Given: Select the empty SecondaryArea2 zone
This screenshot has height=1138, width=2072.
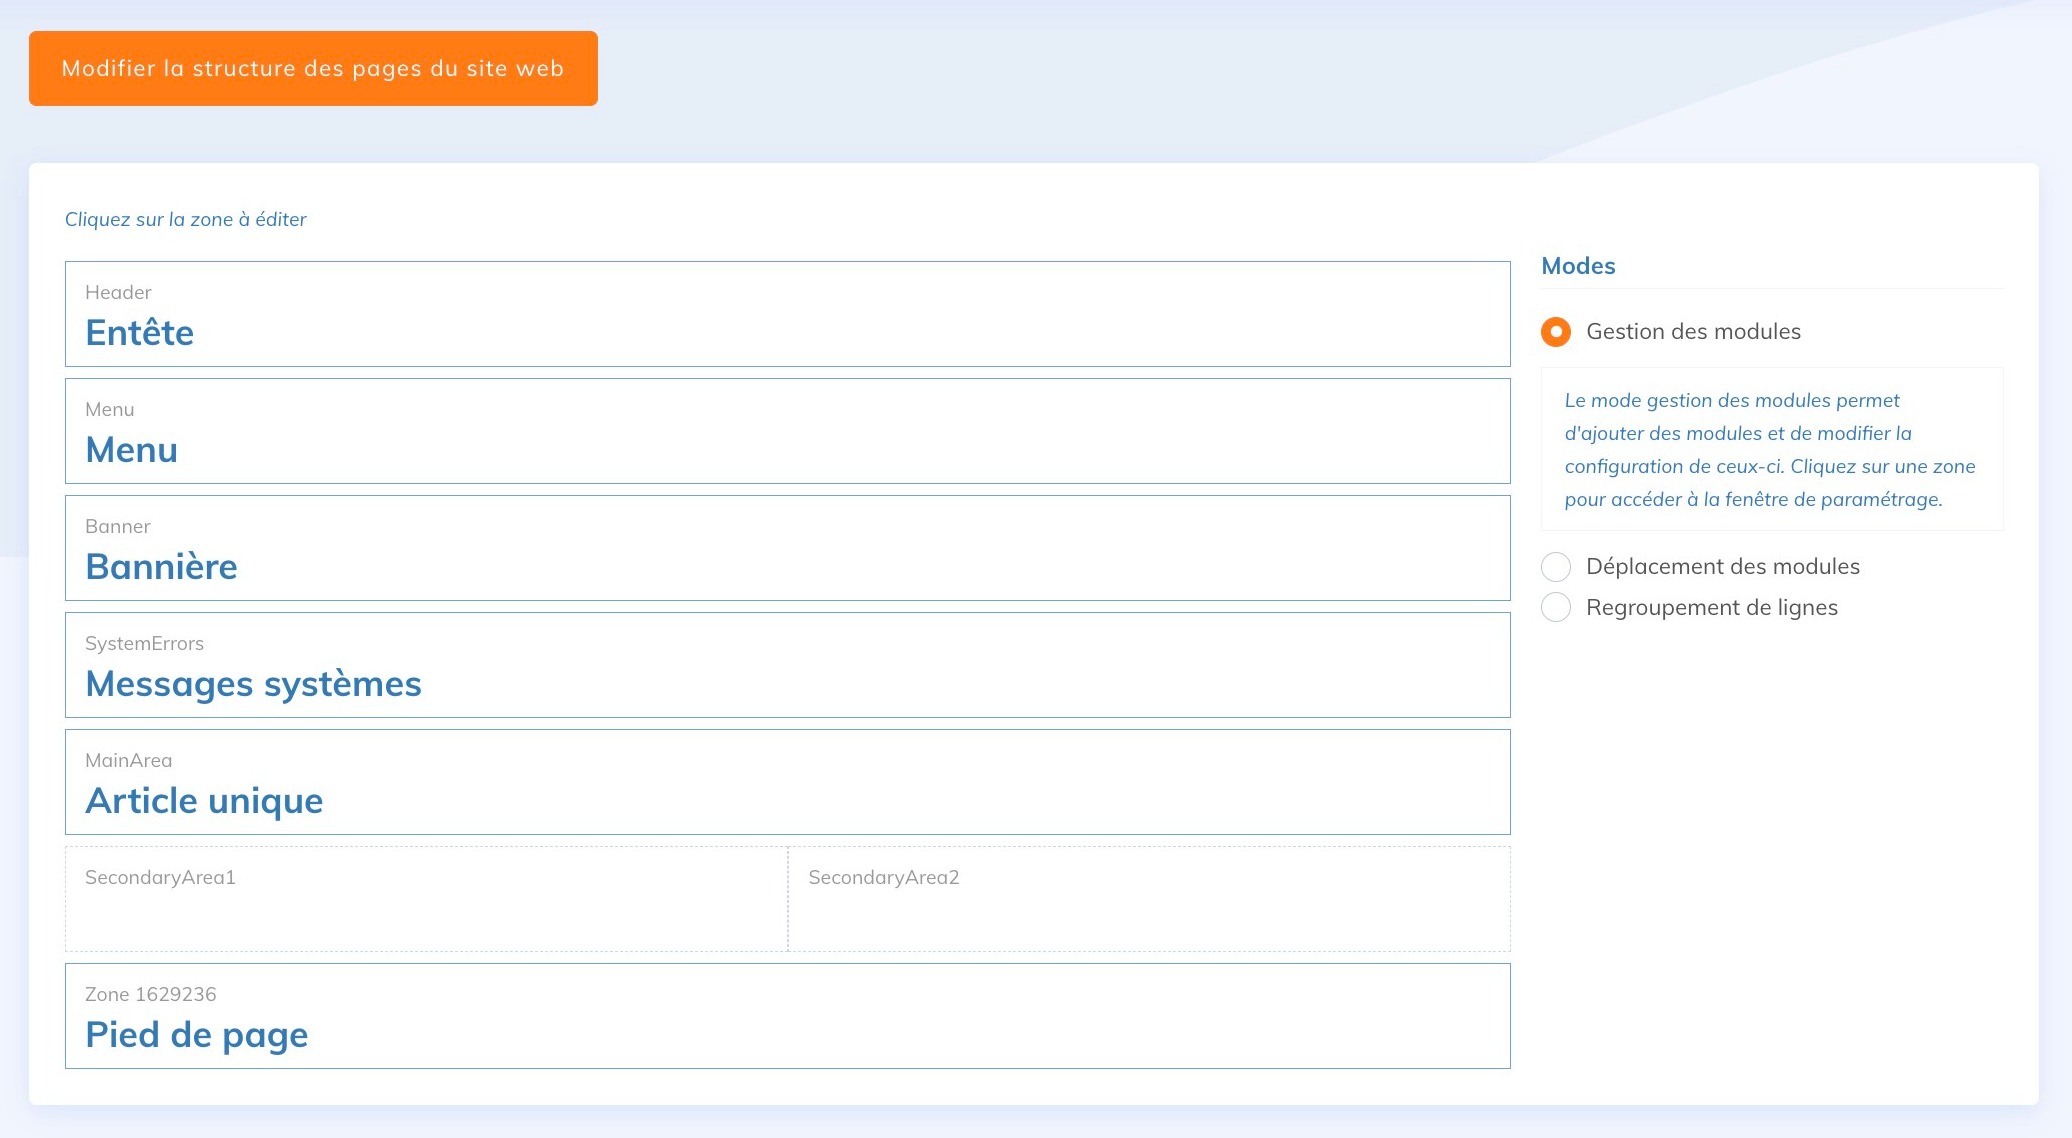Looking at the screenshot, I should (x=1149, y=899).
